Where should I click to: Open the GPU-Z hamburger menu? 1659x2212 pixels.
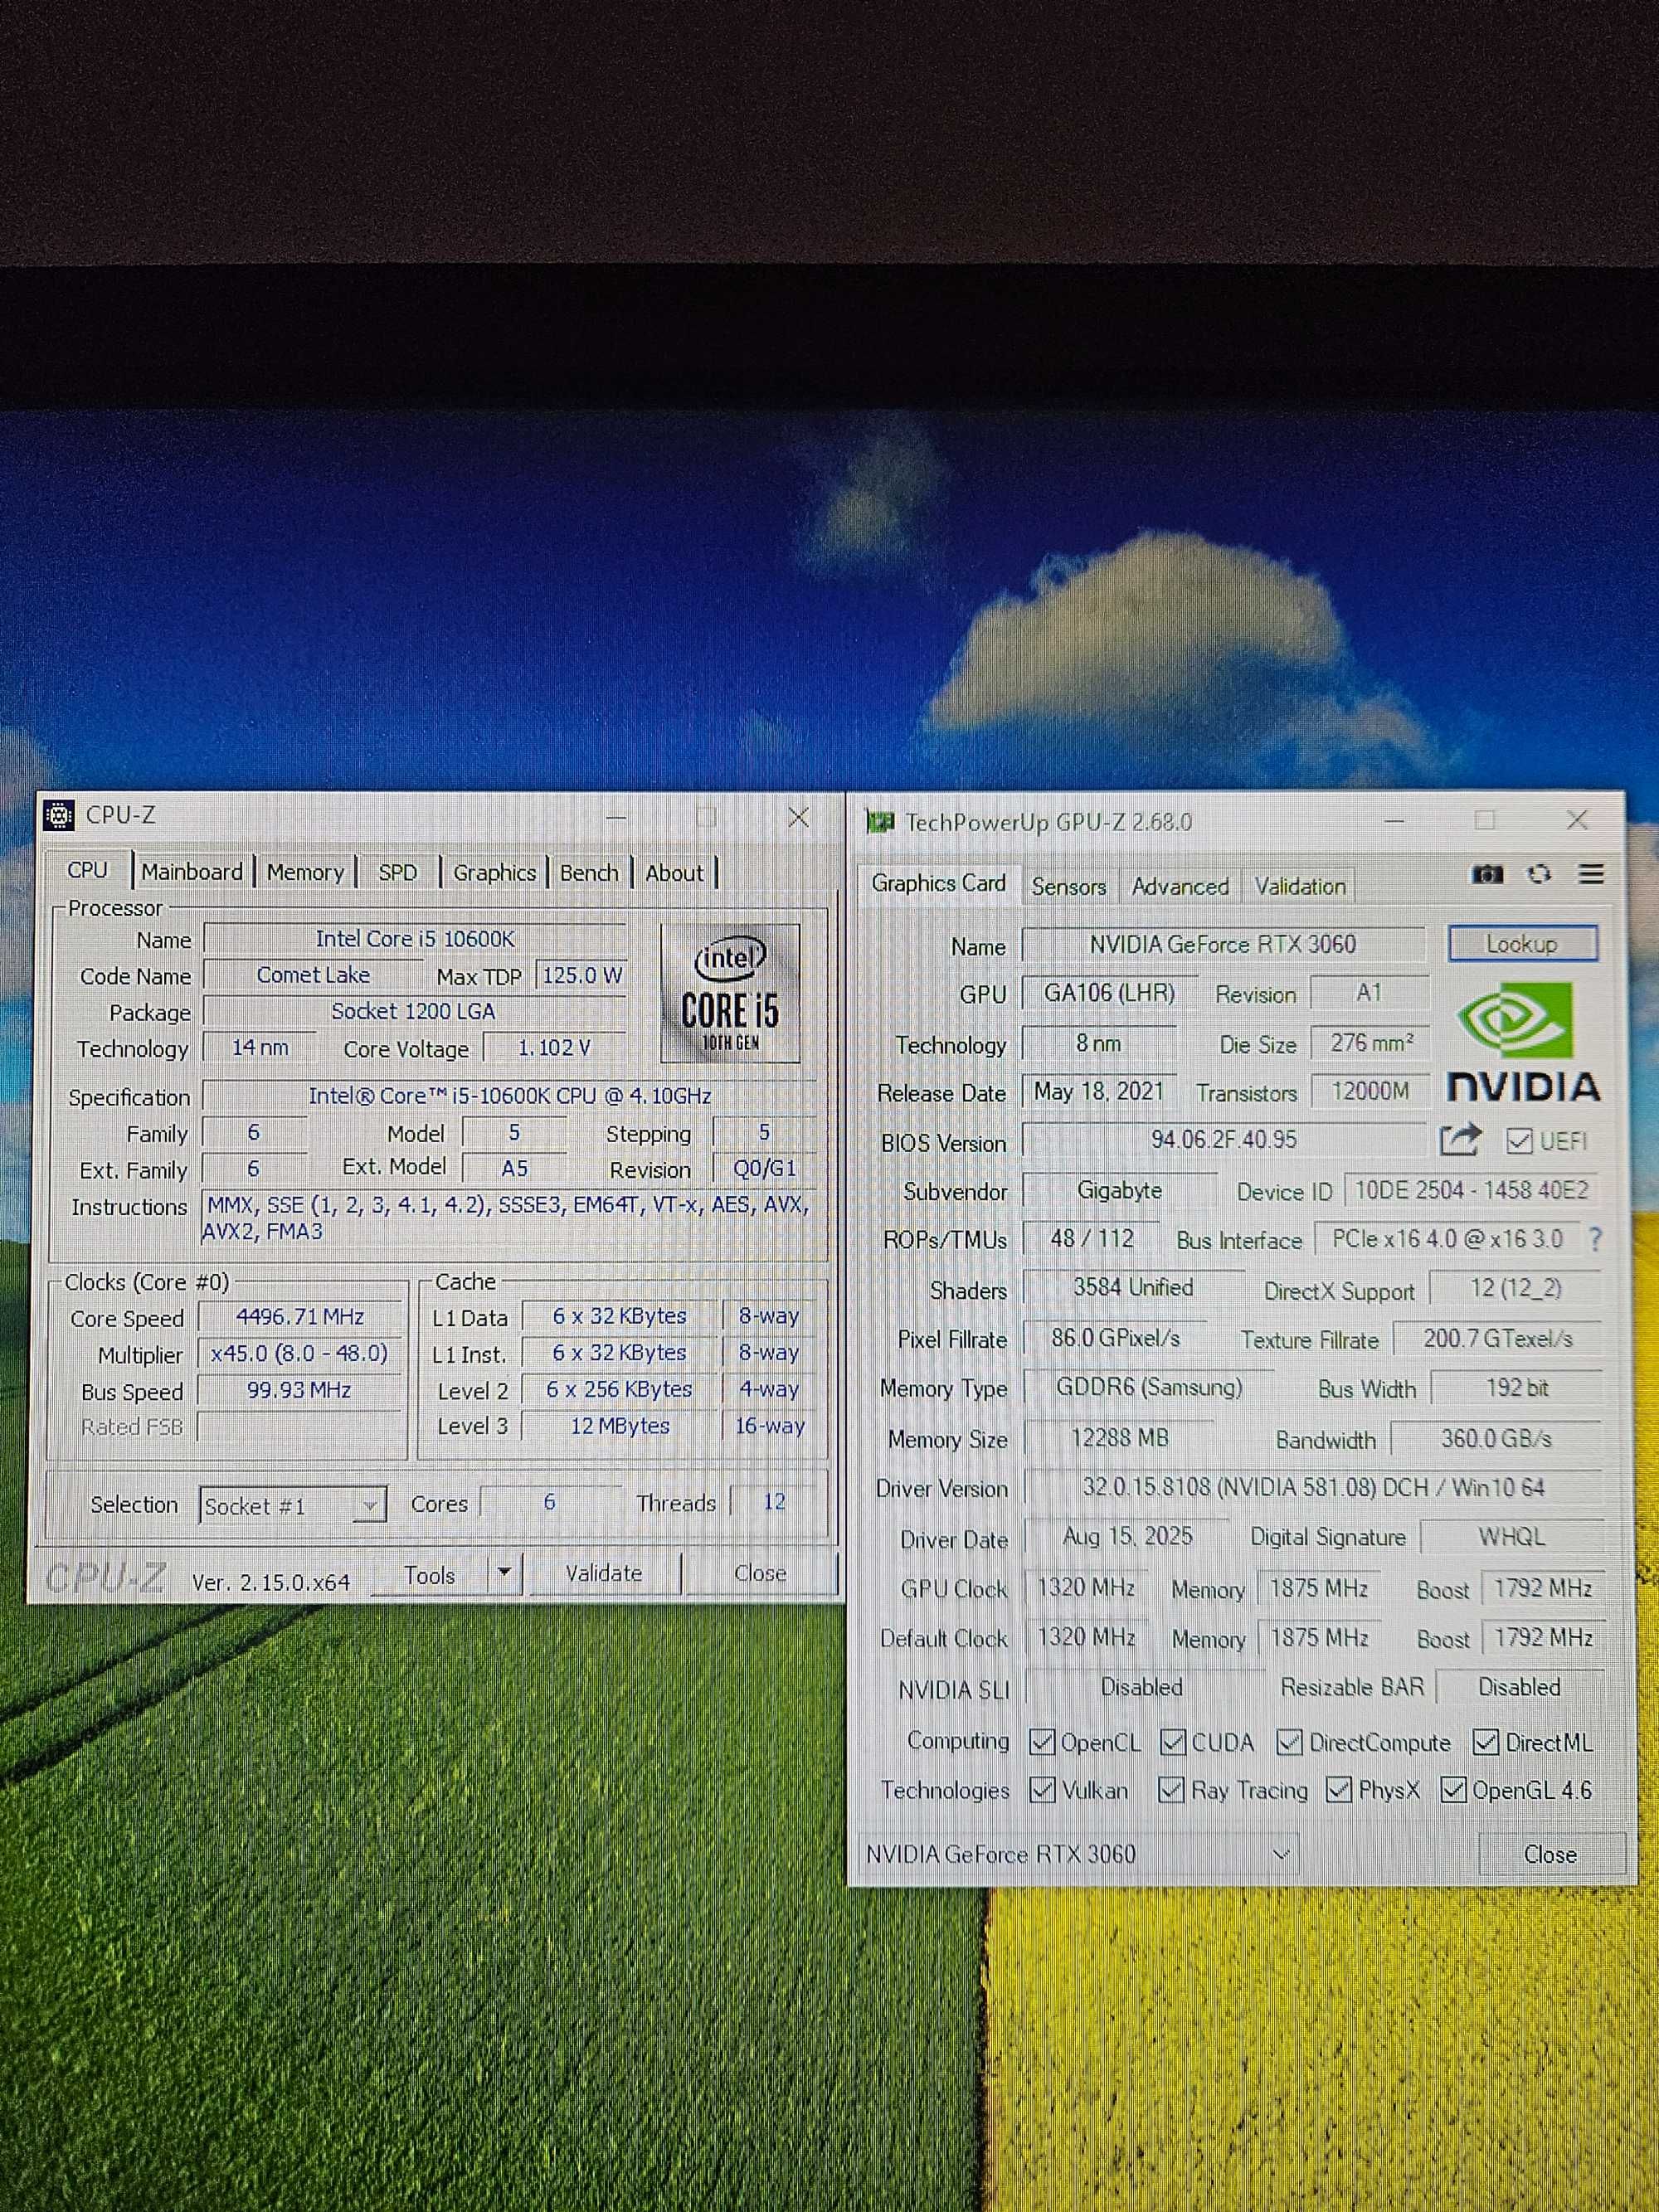point(1591,874)
